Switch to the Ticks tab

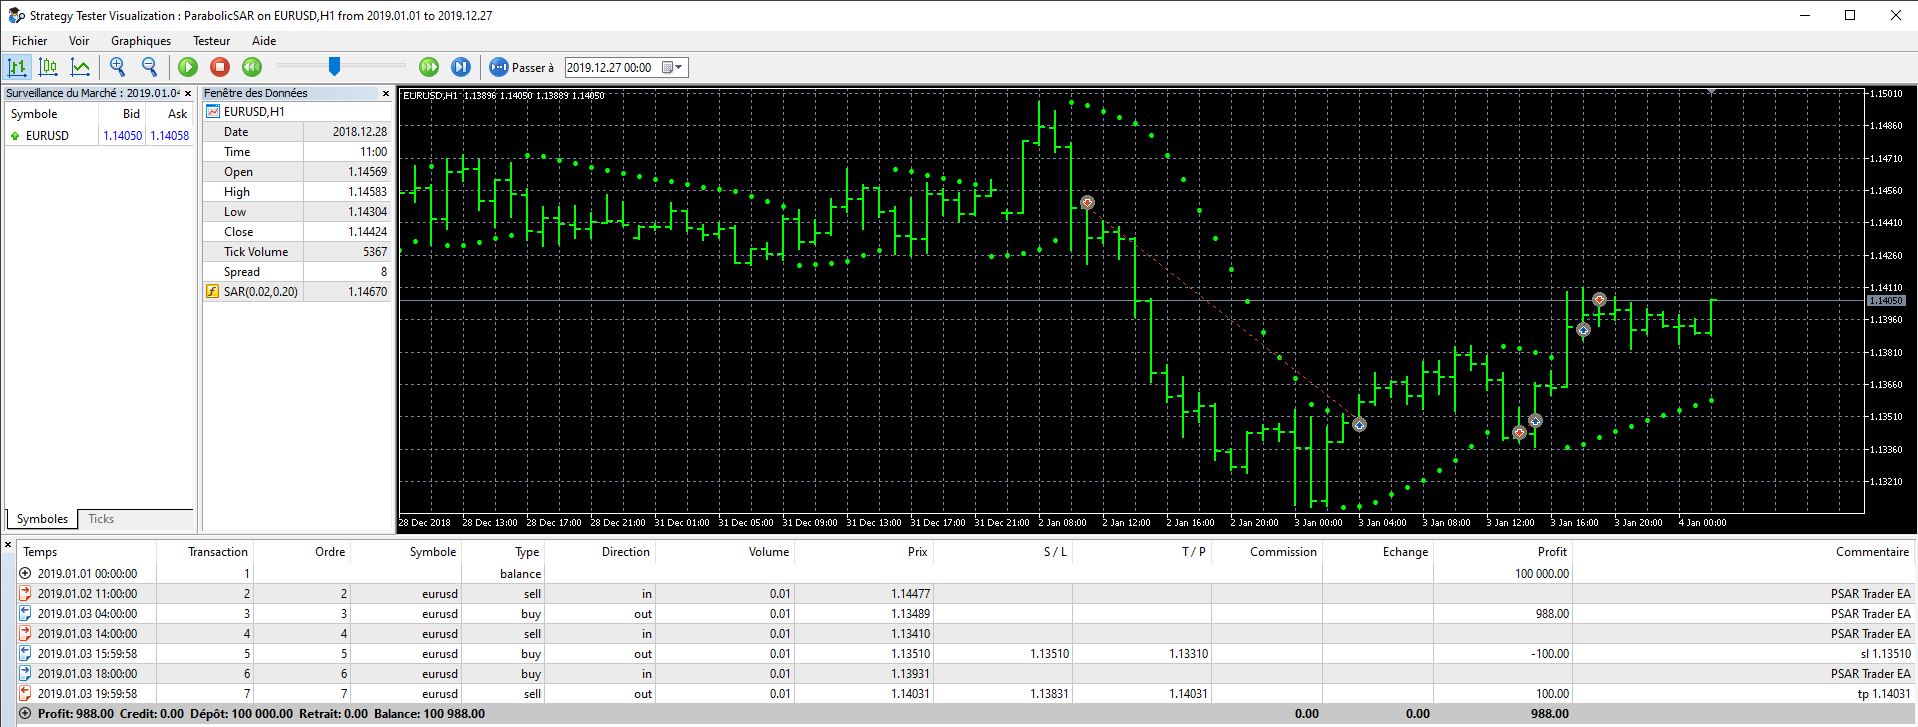101,519
